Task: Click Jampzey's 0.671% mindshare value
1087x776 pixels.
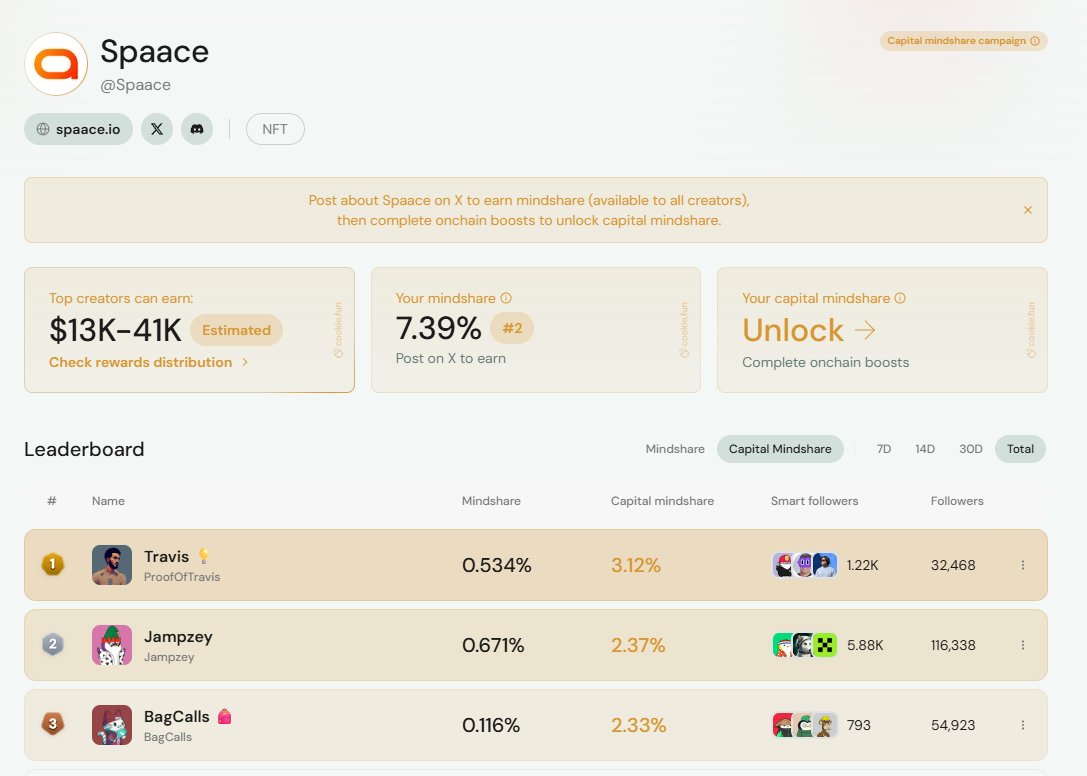Action: click(x=493, y=645)
